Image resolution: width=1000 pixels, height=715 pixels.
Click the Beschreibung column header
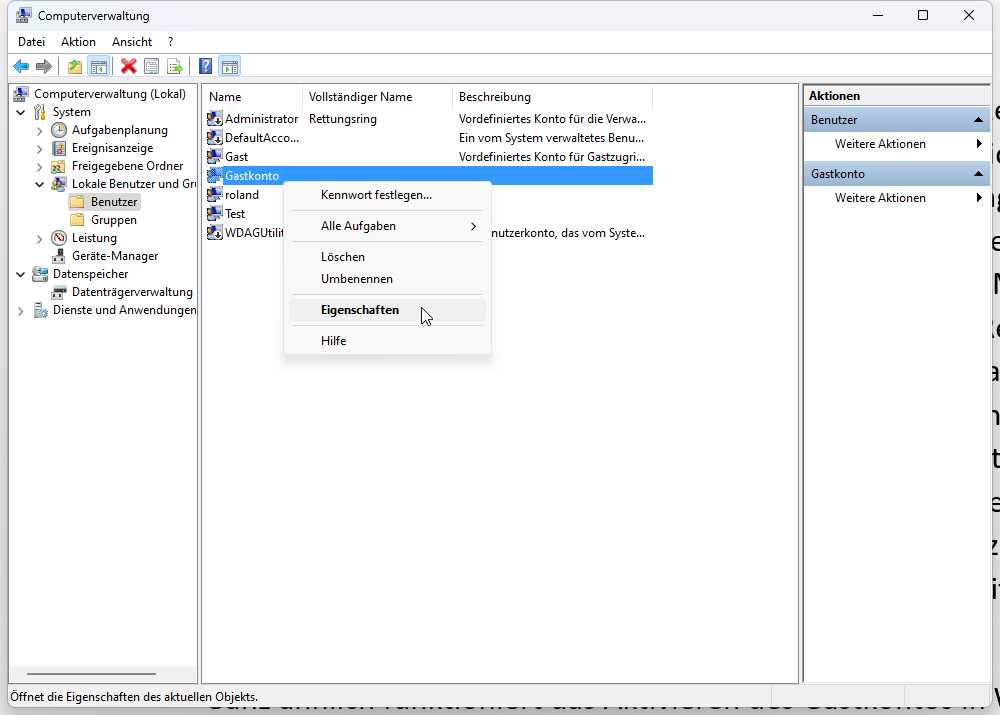coord(495,97)
